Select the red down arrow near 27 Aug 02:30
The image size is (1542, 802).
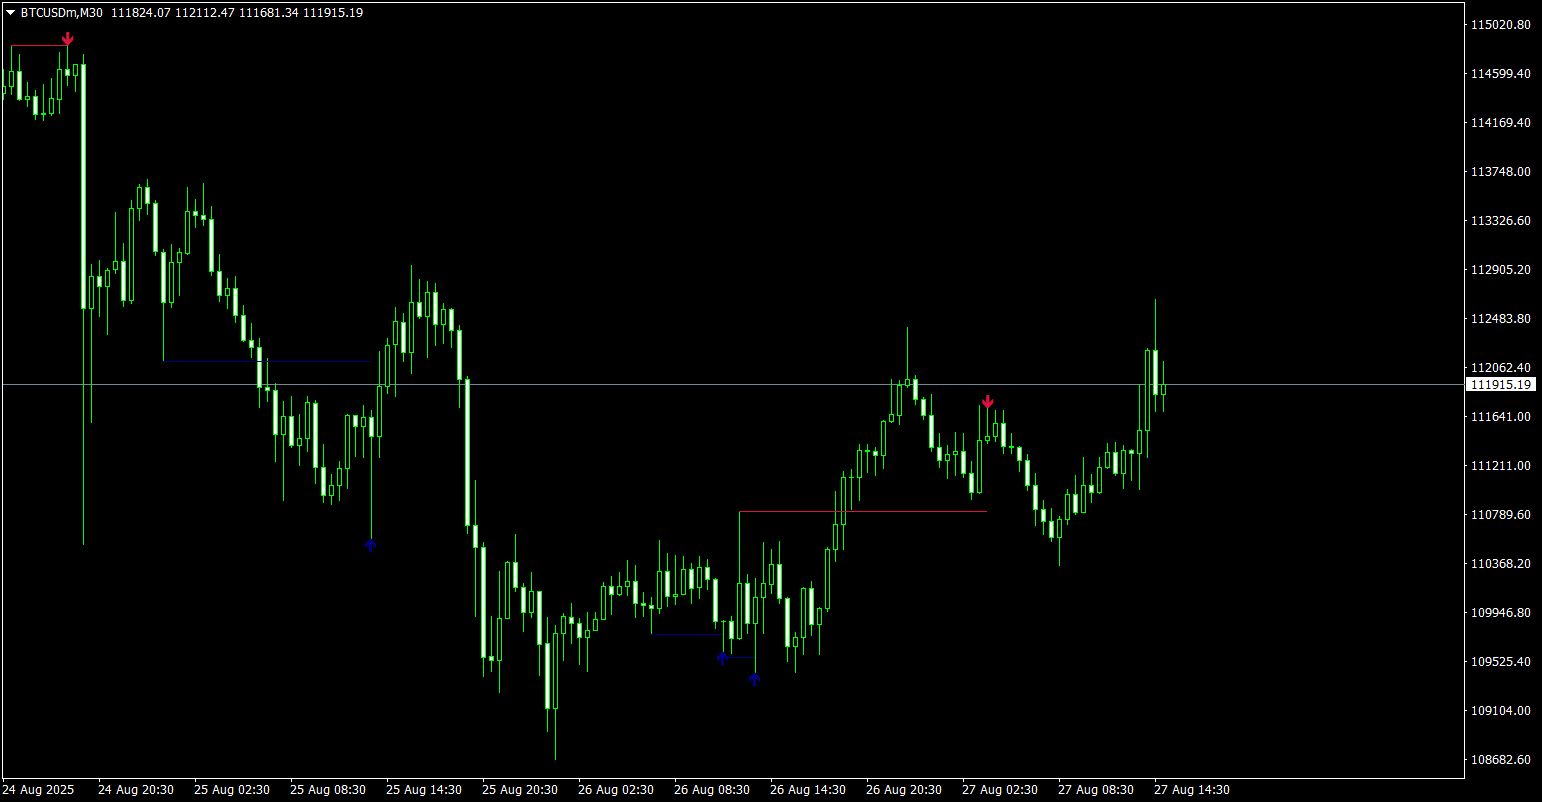click(x=987, y=402)
